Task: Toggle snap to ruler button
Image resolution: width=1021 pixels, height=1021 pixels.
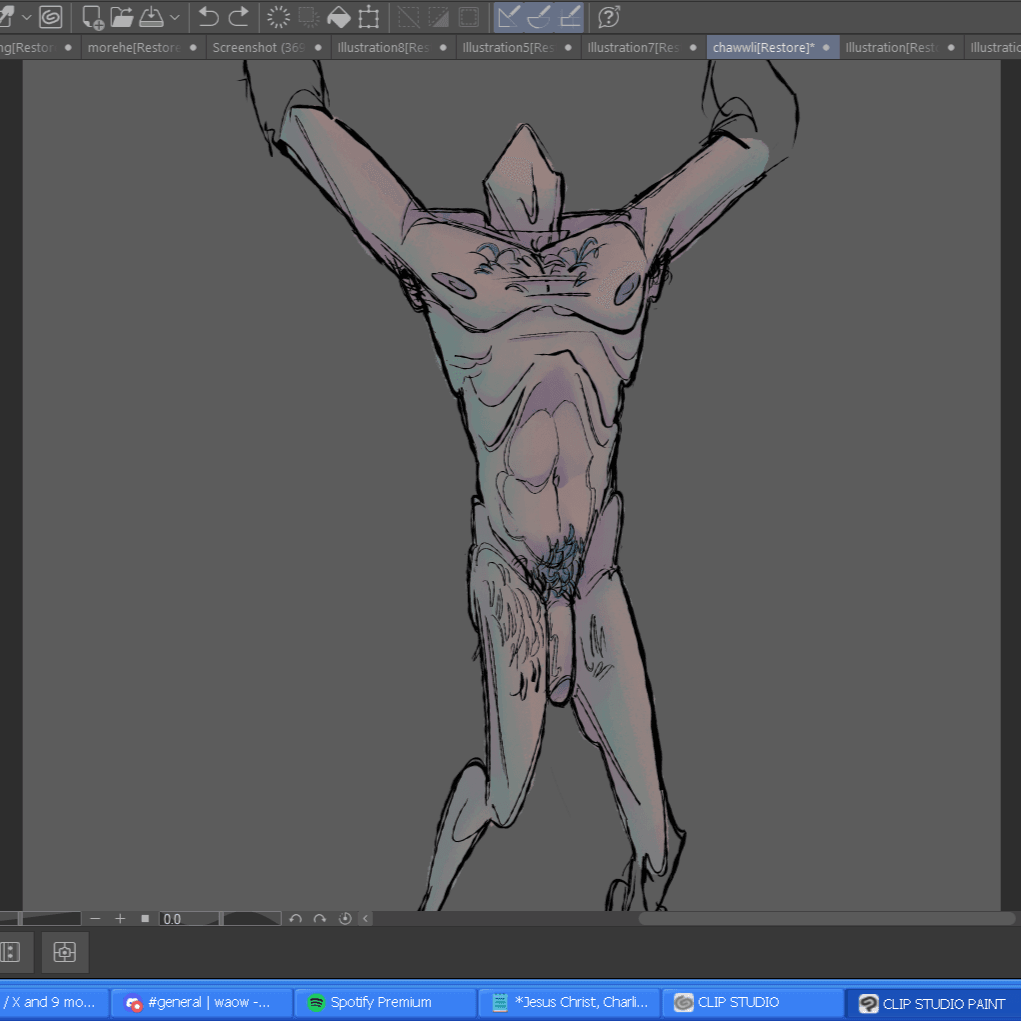Action: 509,17
